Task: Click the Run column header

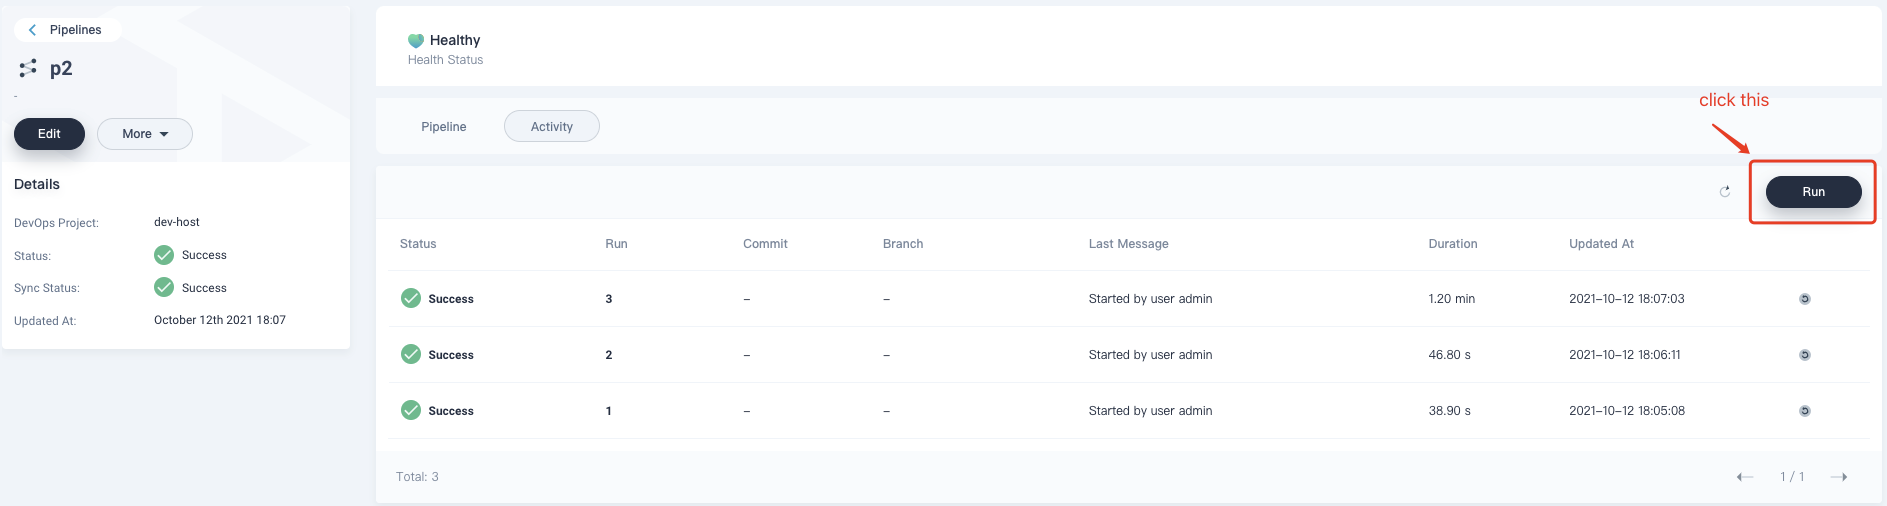Action: [616, 244]
